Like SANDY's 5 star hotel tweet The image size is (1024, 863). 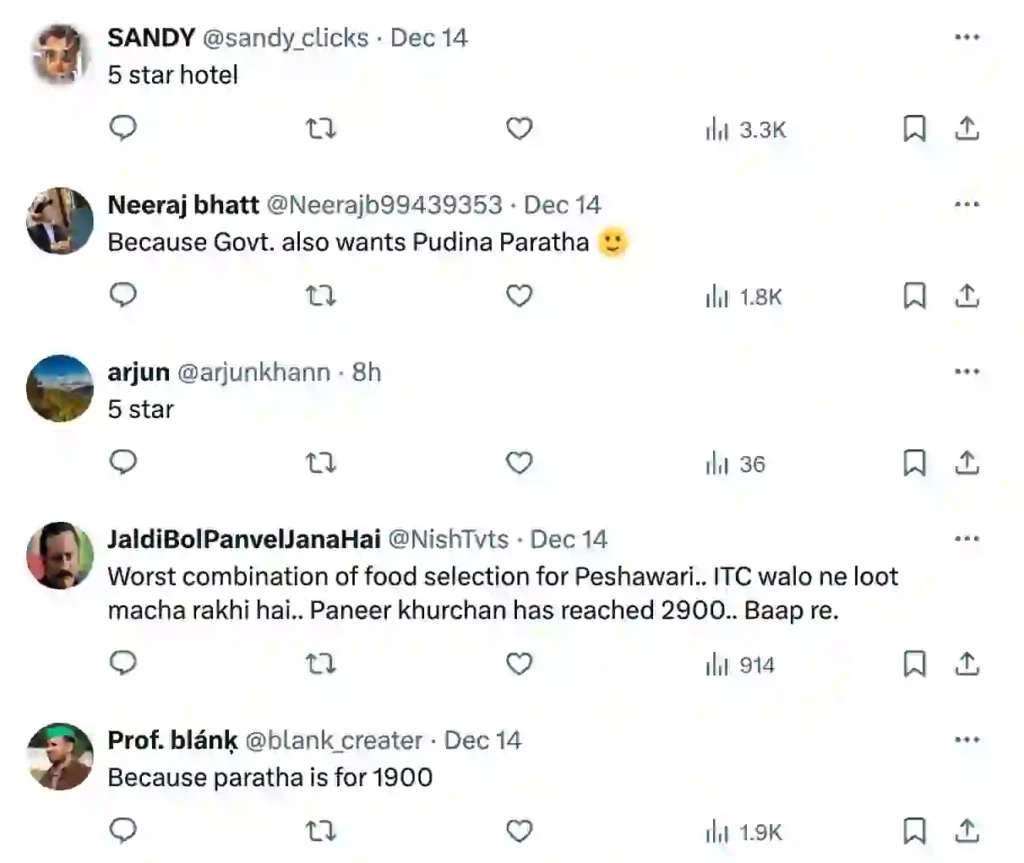[518, 129]
